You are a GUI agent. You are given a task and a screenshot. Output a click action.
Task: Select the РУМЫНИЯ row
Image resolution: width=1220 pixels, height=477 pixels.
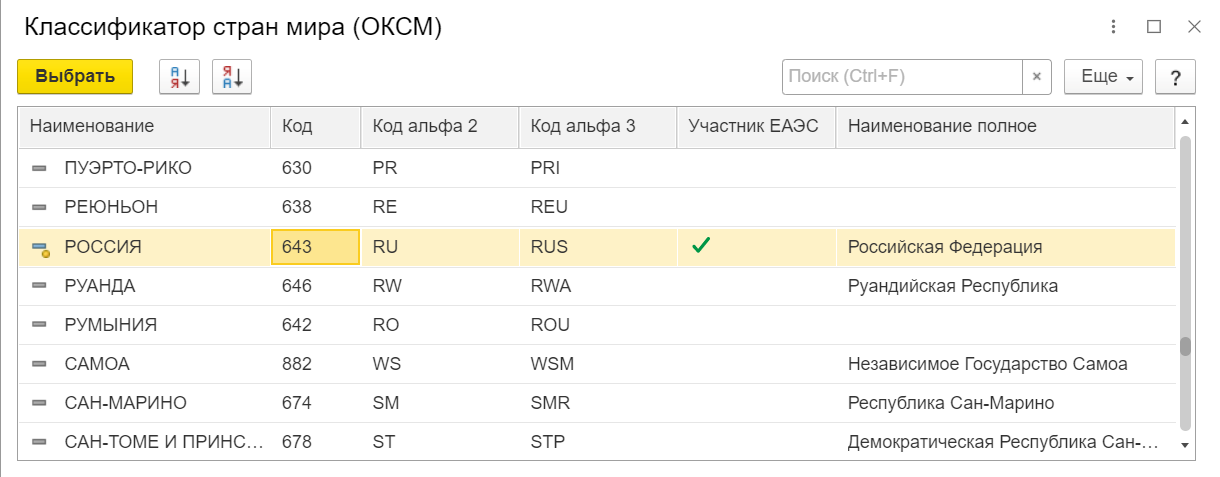112,325
